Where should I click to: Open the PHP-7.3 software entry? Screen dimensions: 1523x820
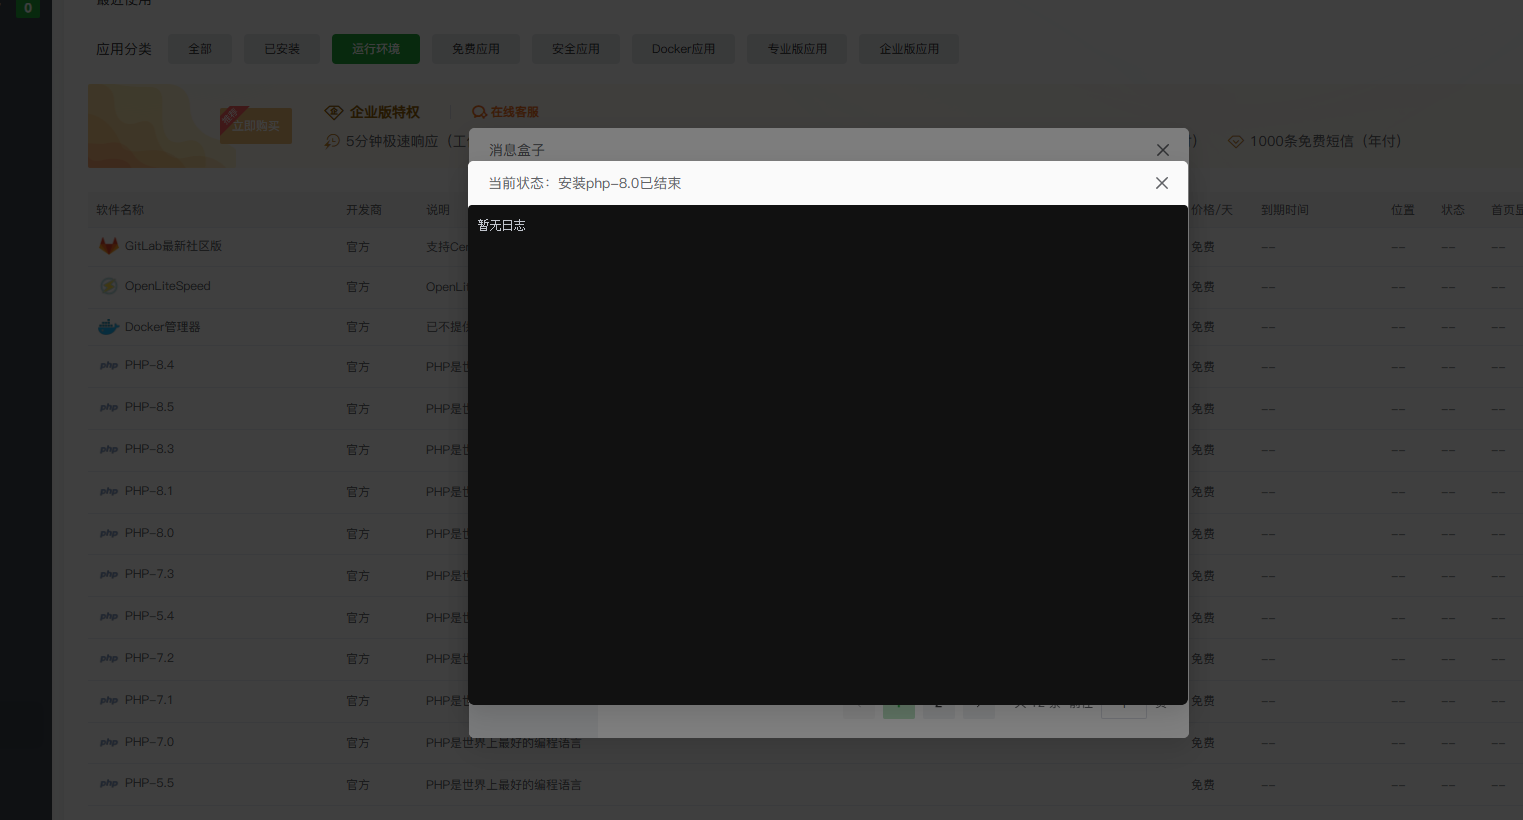149,574
